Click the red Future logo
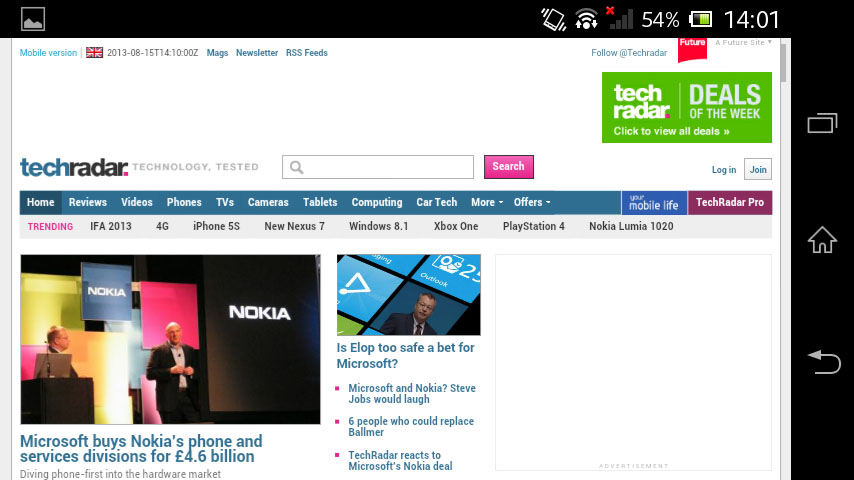Image resolution: width=854 pixels, height=480 pixels. click(x=692, y=49)
